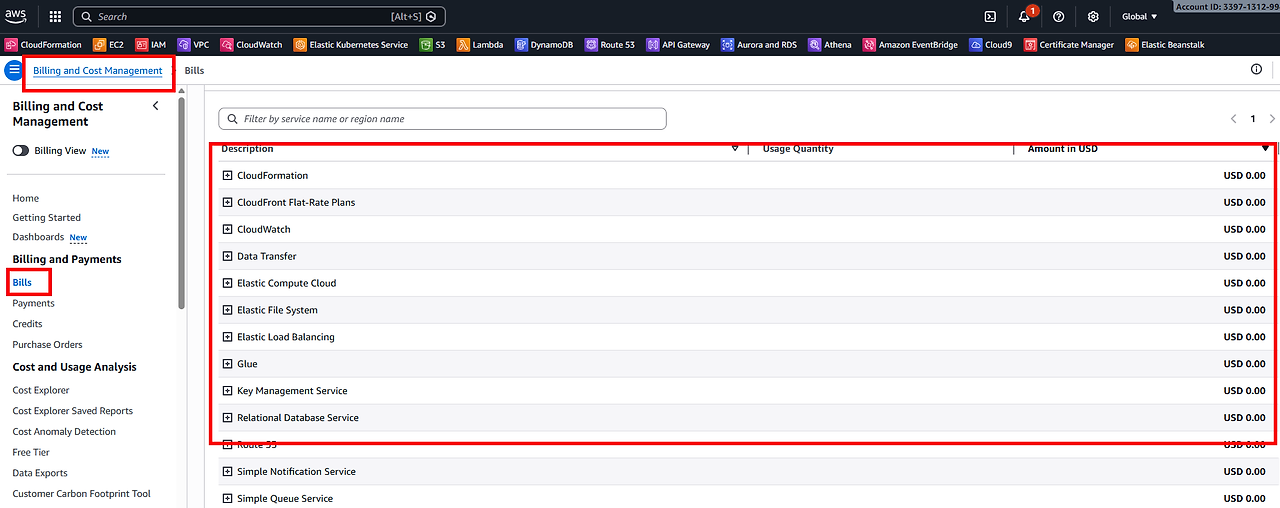Toggle the Billing View switch
The height and width of the screenshot is (508, 1280).
pos(21,151)
